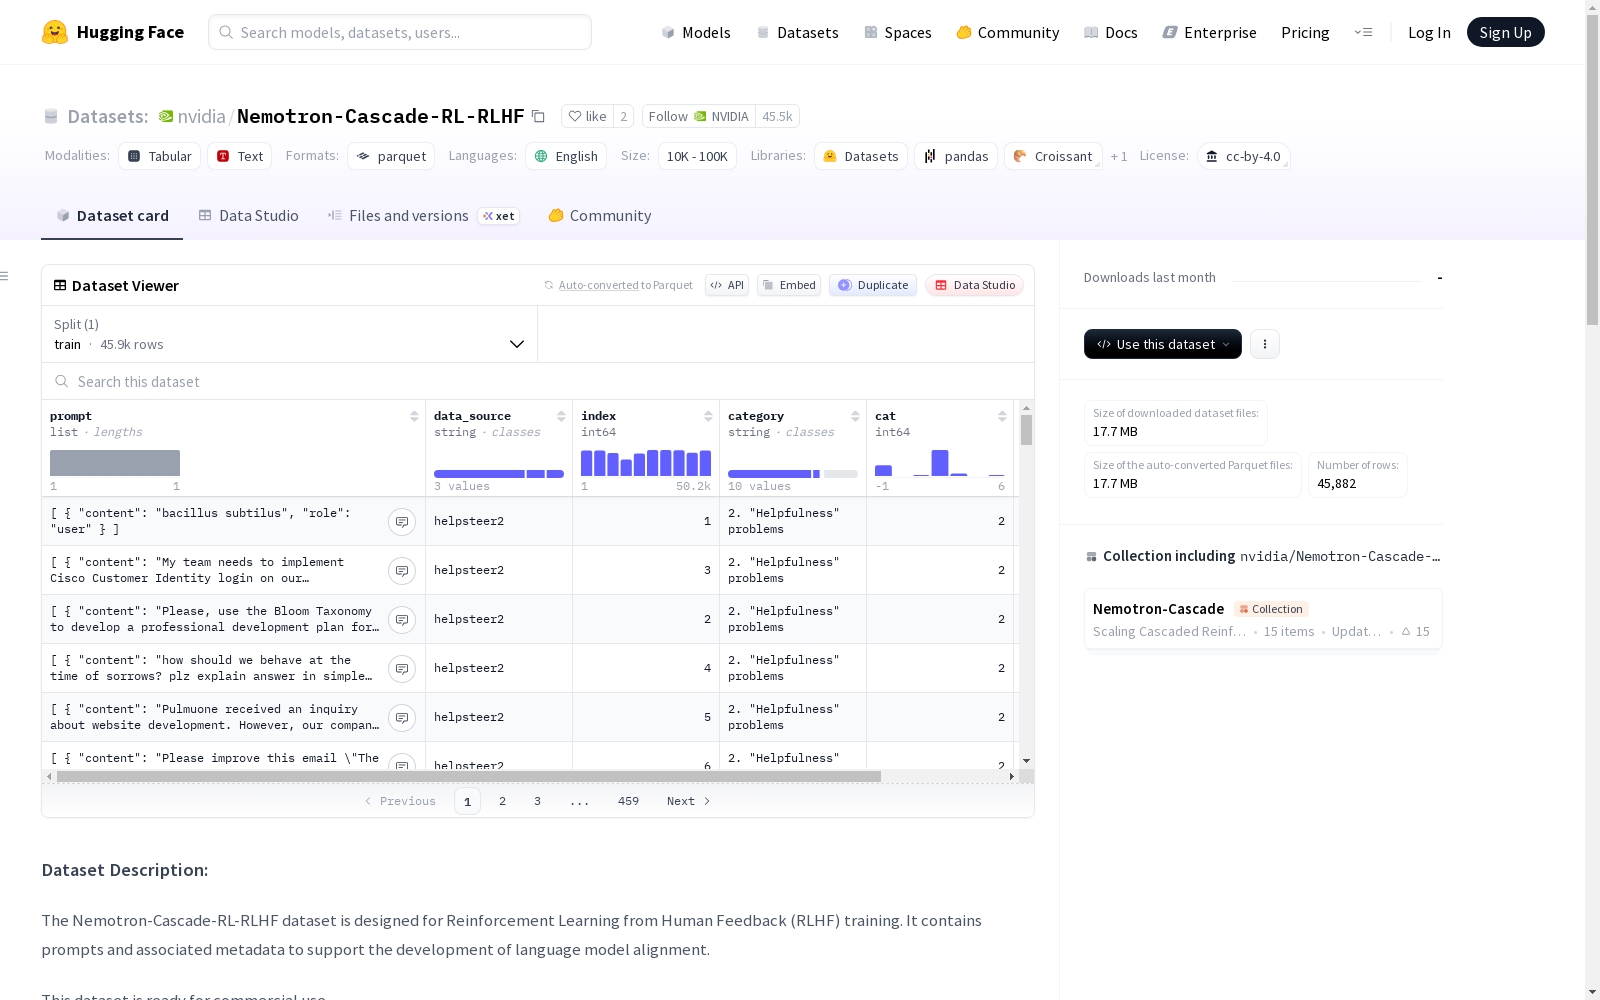Click the Sign Up button
The width and height of the screenshot is (1600, 1000).
(x=1505, y=32)
